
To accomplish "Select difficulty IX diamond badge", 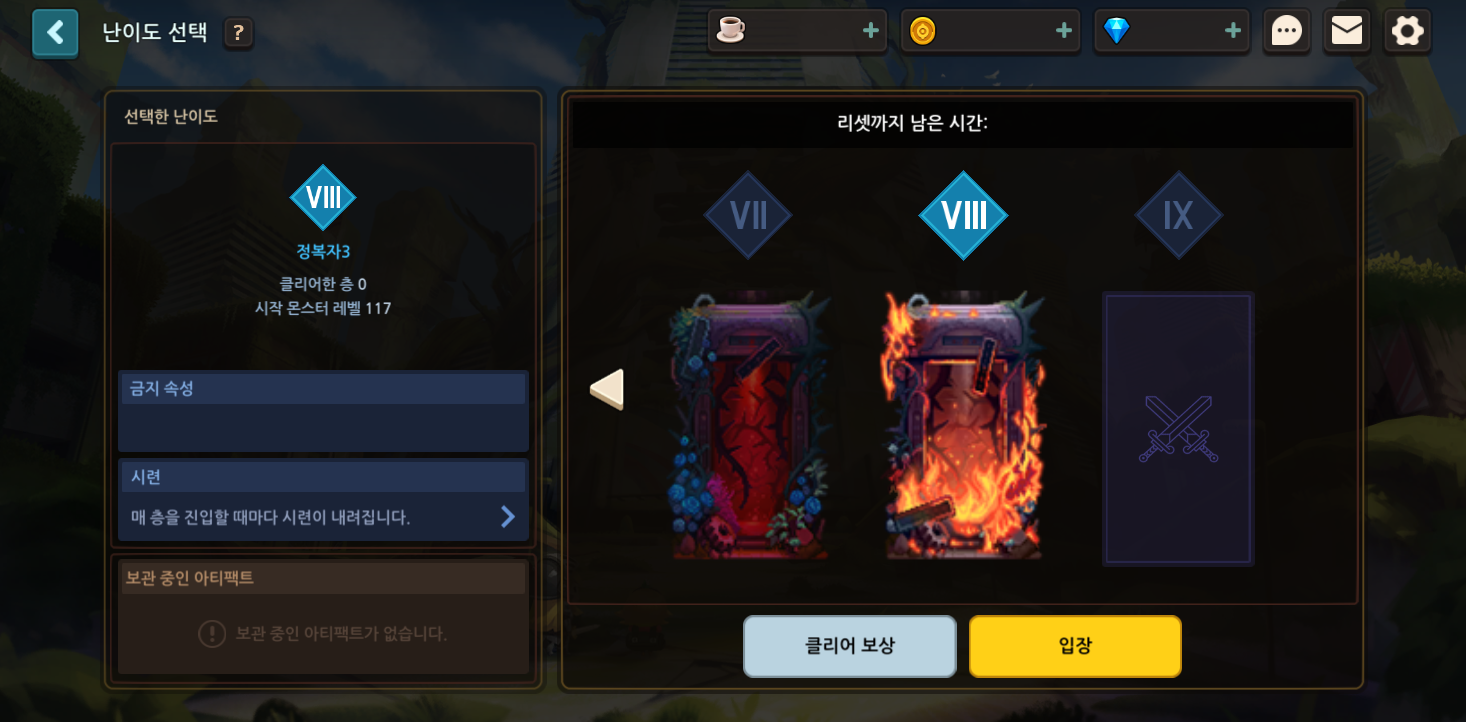I will (x=1178, y=215).
